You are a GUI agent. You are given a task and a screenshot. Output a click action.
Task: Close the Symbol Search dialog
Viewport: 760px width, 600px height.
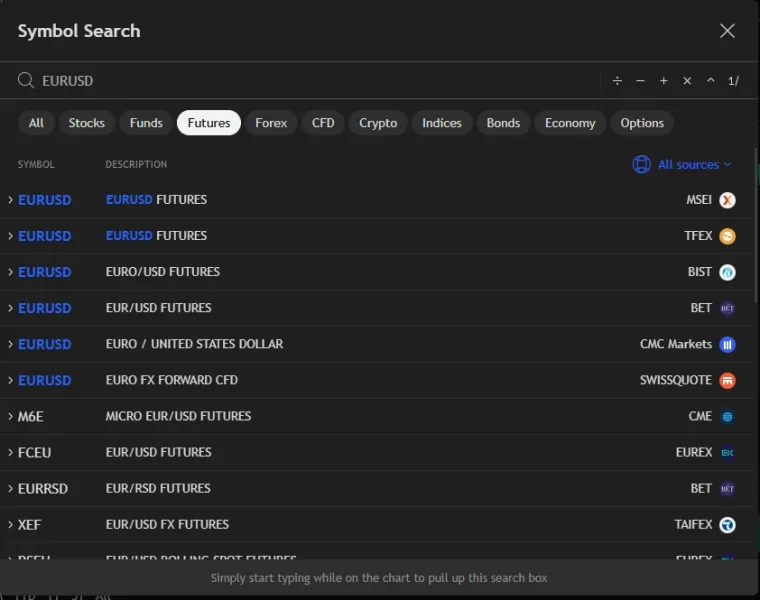click(x=727, y=31)
